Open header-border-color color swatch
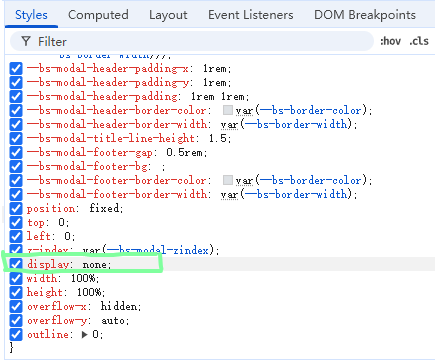The width and height of the screenshot is (435, 360). coord(228,110)
